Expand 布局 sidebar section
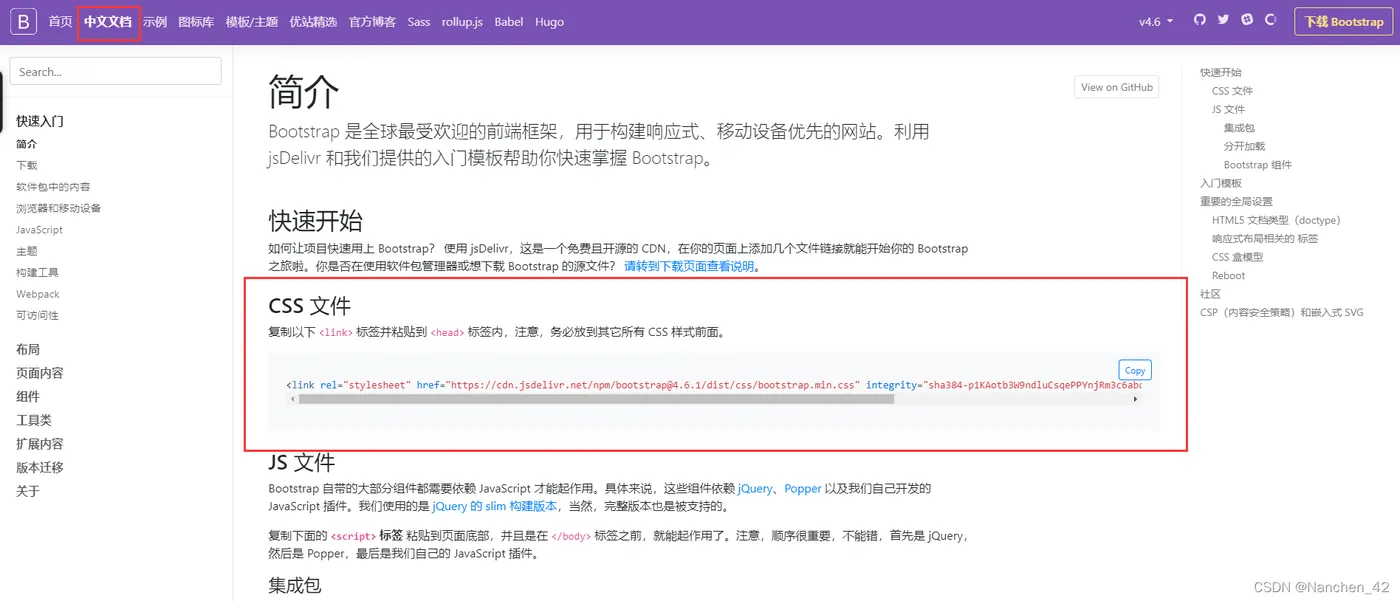 coord(28,349)
